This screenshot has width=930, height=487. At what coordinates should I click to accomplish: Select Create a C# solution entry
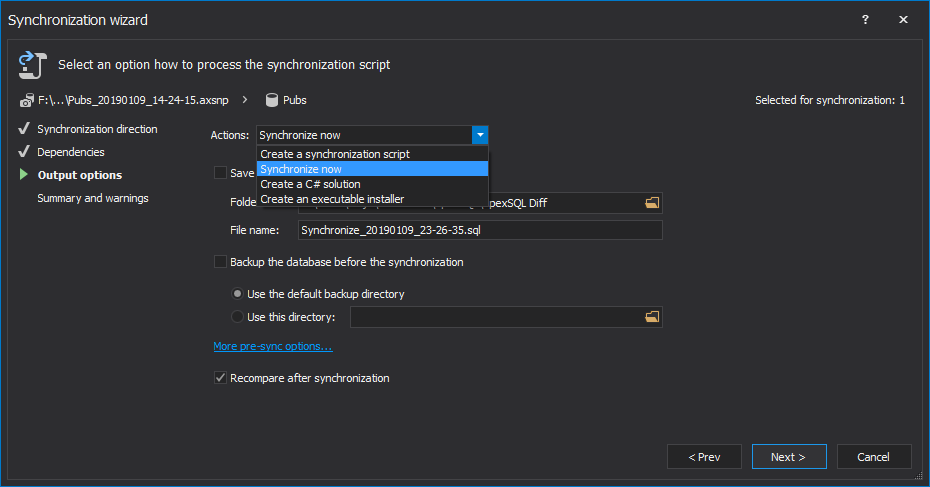pyautogui.click(x=310, y=184)
